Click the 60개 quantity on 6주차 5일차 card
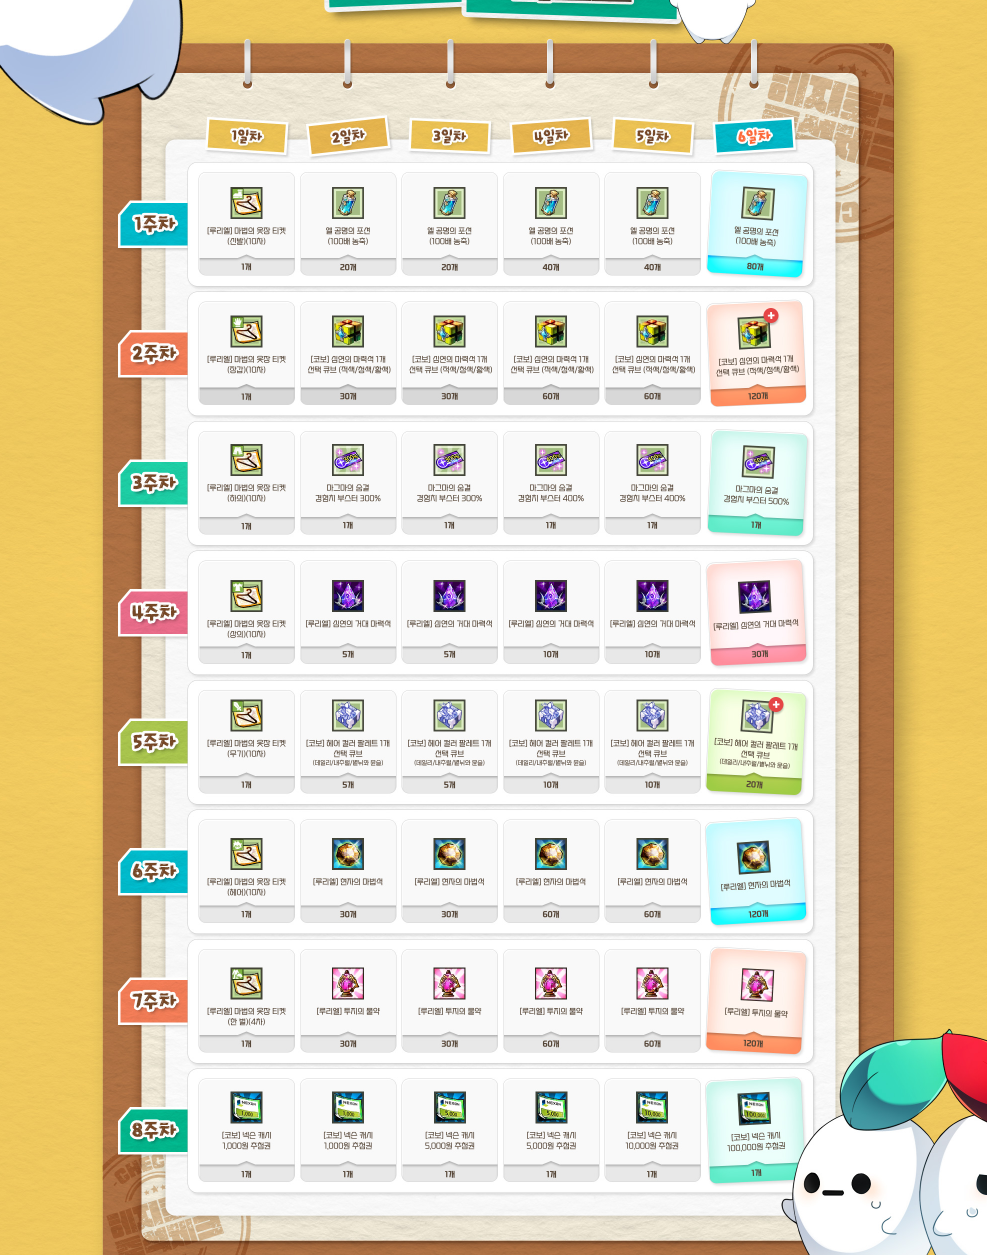This screenshot has height=1255, width=987. tap(652, 914)
